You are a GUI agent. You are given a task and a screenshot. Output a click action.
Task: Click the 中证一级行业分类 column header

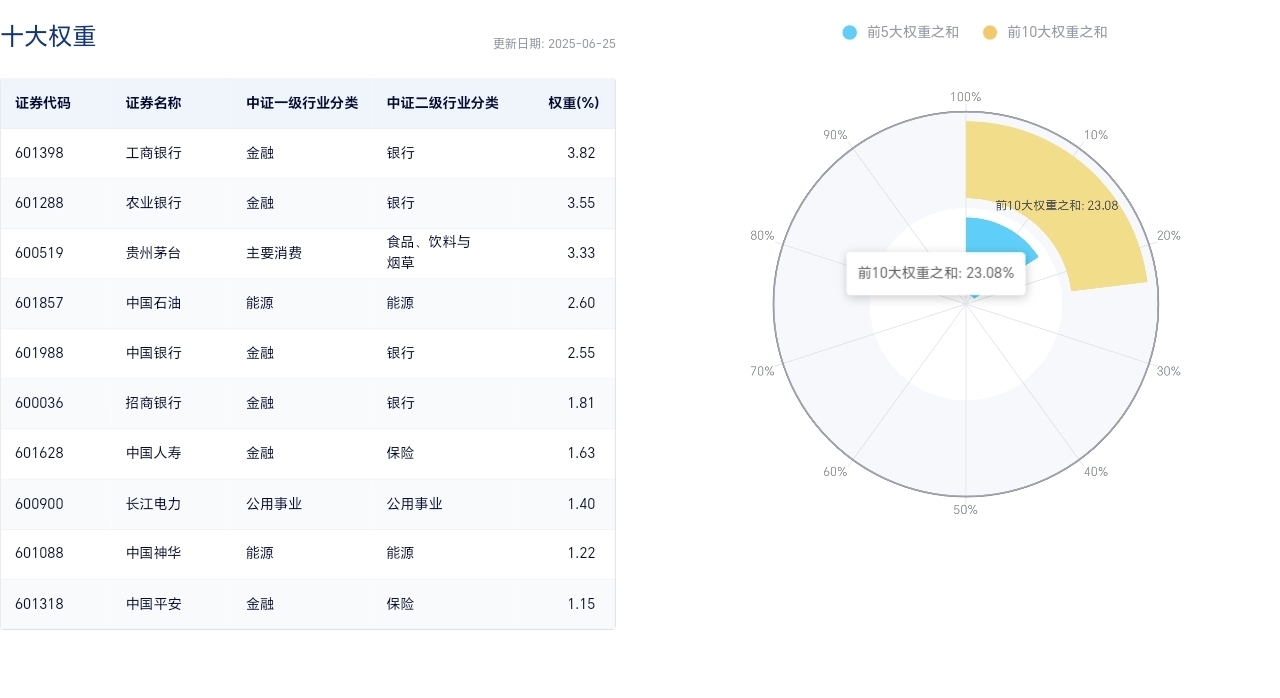302,103
